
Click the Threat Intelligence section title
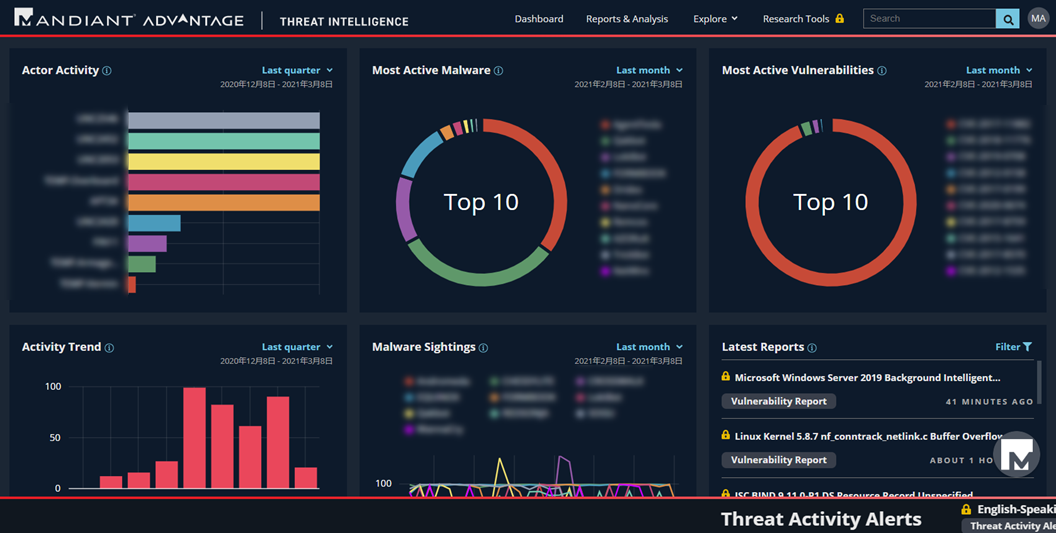pyautogui.click(x=344, y=22)
